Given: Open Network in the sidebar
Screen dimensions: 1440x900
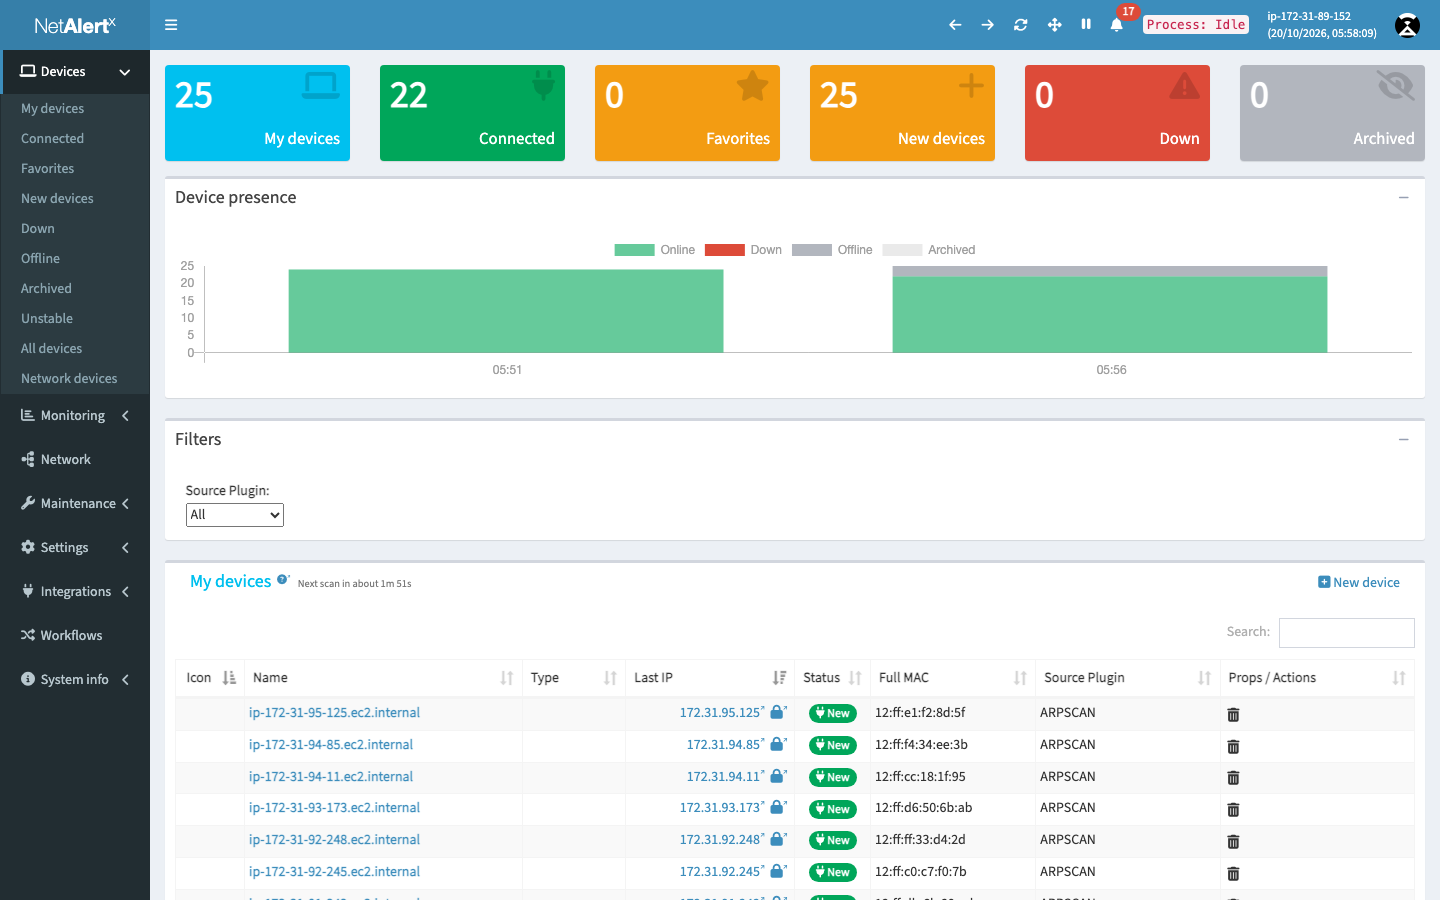Looking at the screenshot, I should pos(75,460).
